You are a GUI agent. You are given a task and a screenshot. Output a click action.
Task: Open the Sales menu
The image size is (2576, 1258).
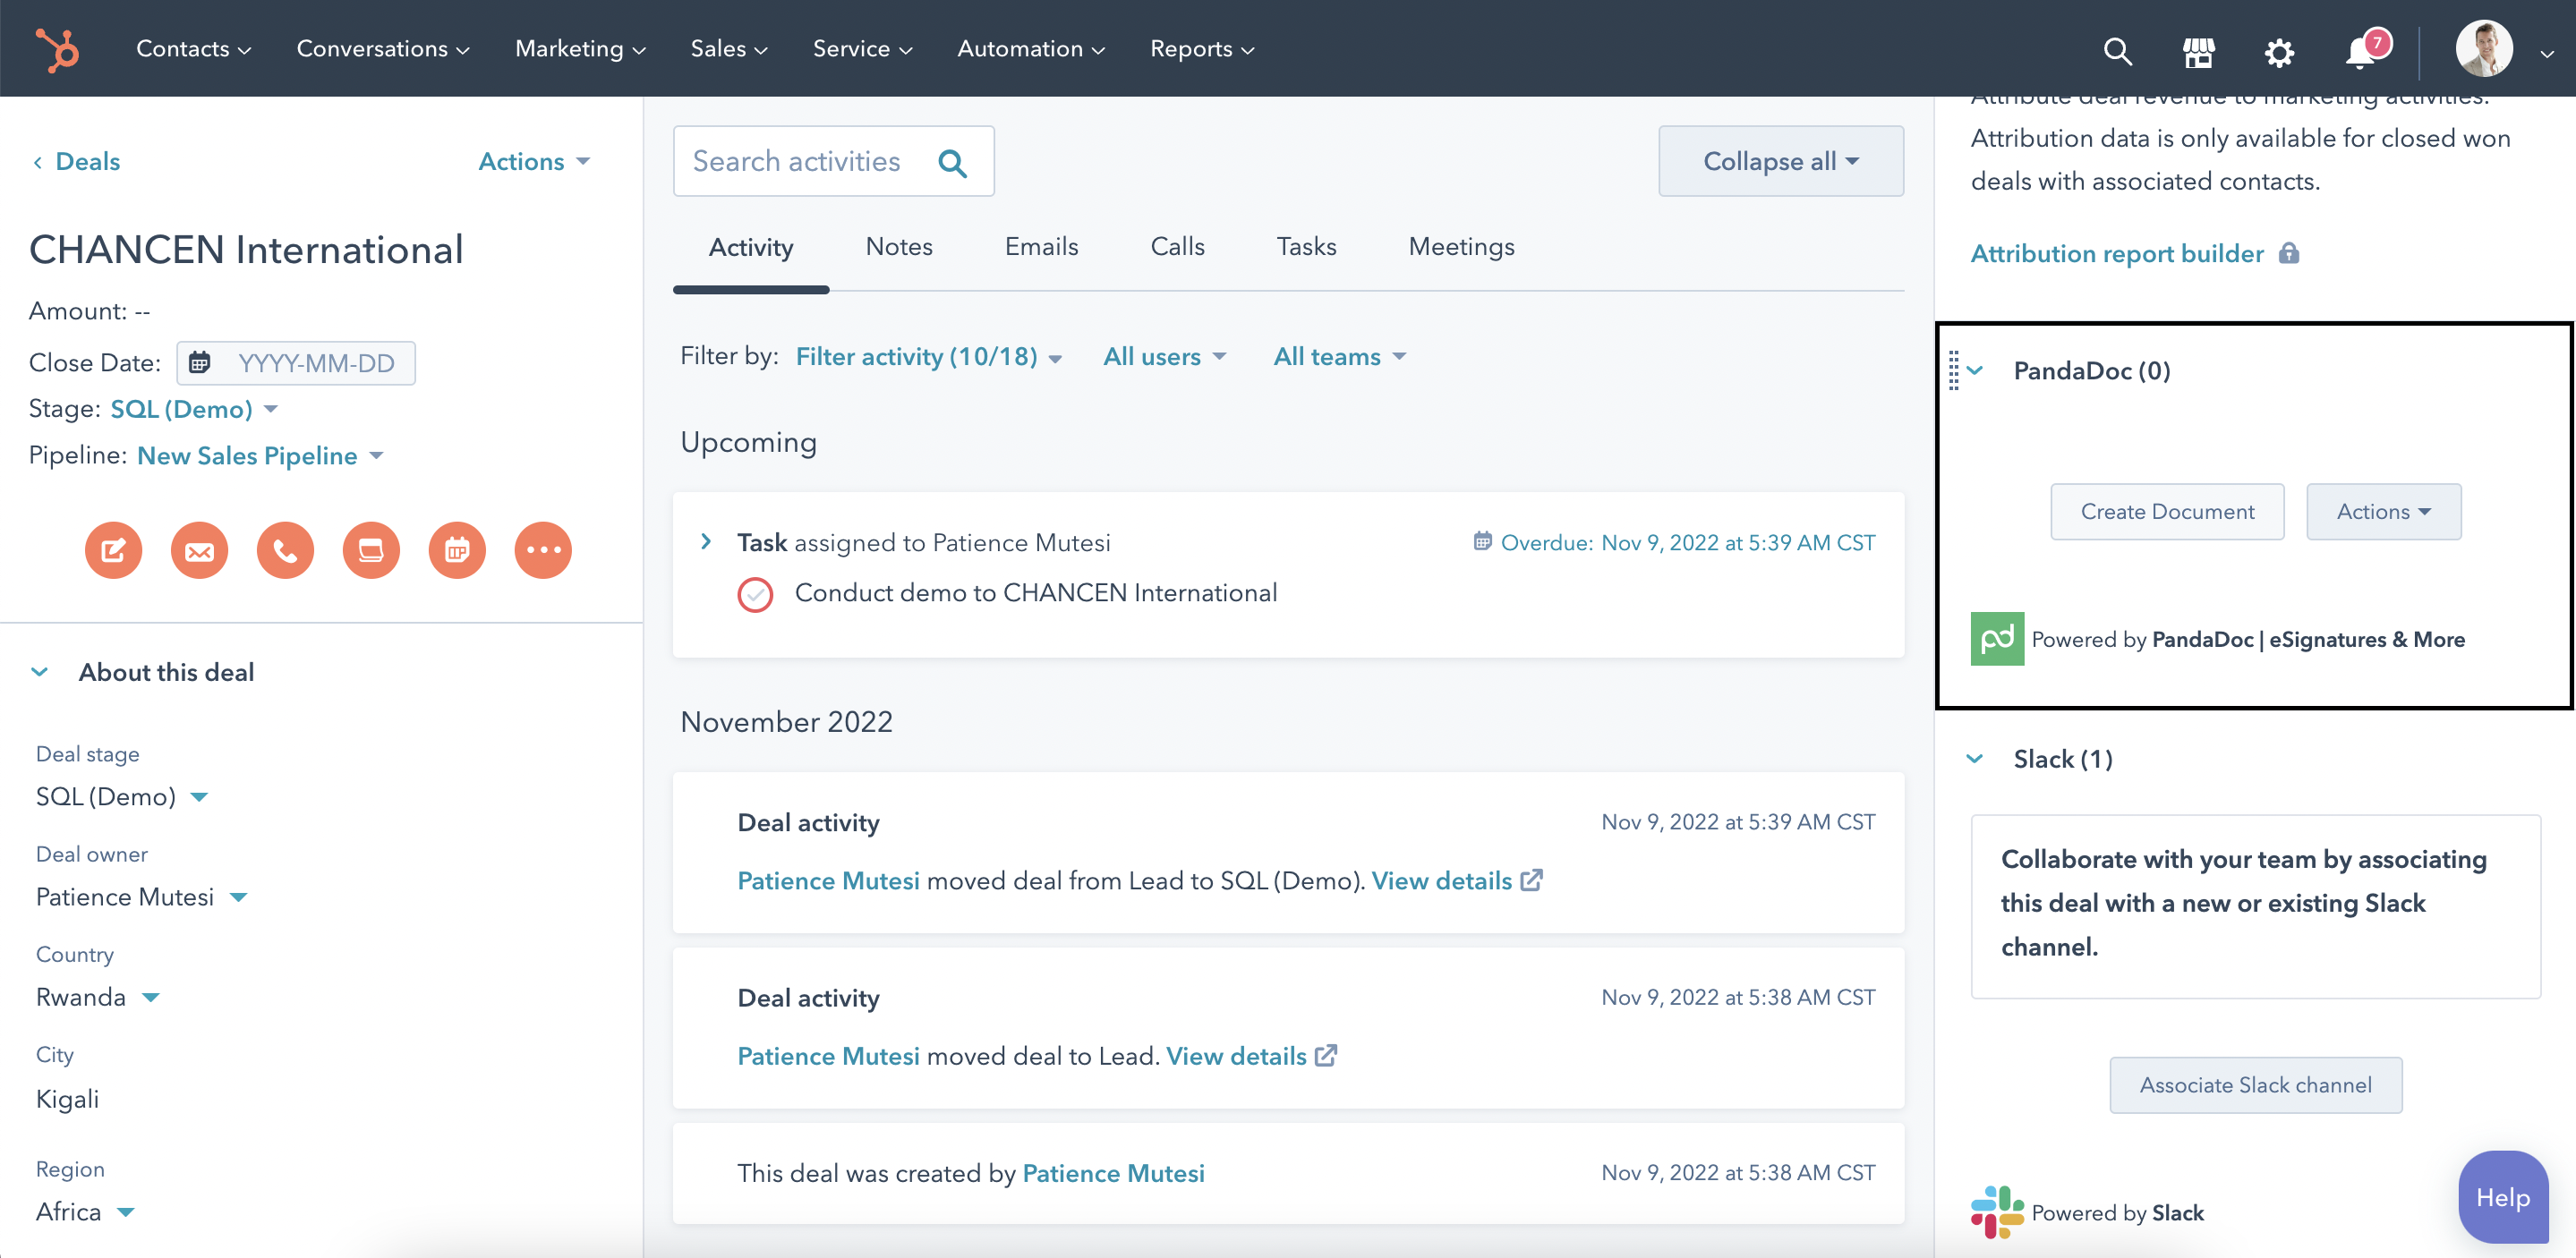point(729,49)
